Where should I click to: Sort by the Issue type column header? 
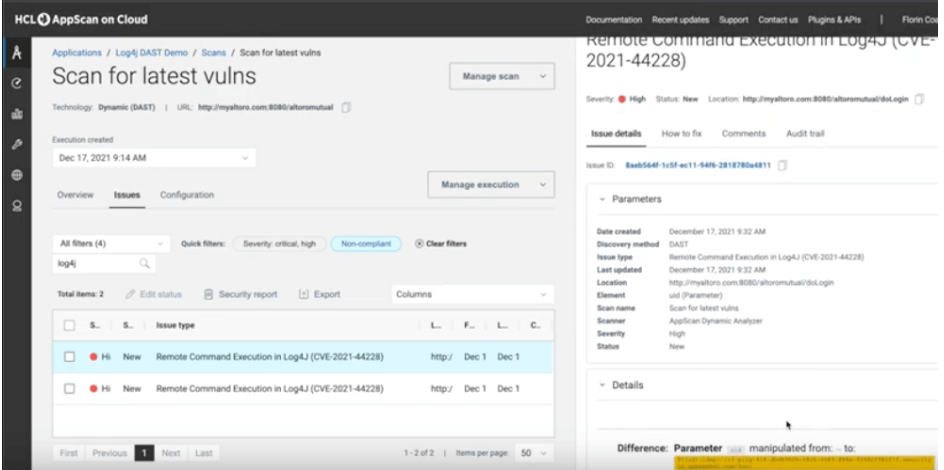coord(175,326)
